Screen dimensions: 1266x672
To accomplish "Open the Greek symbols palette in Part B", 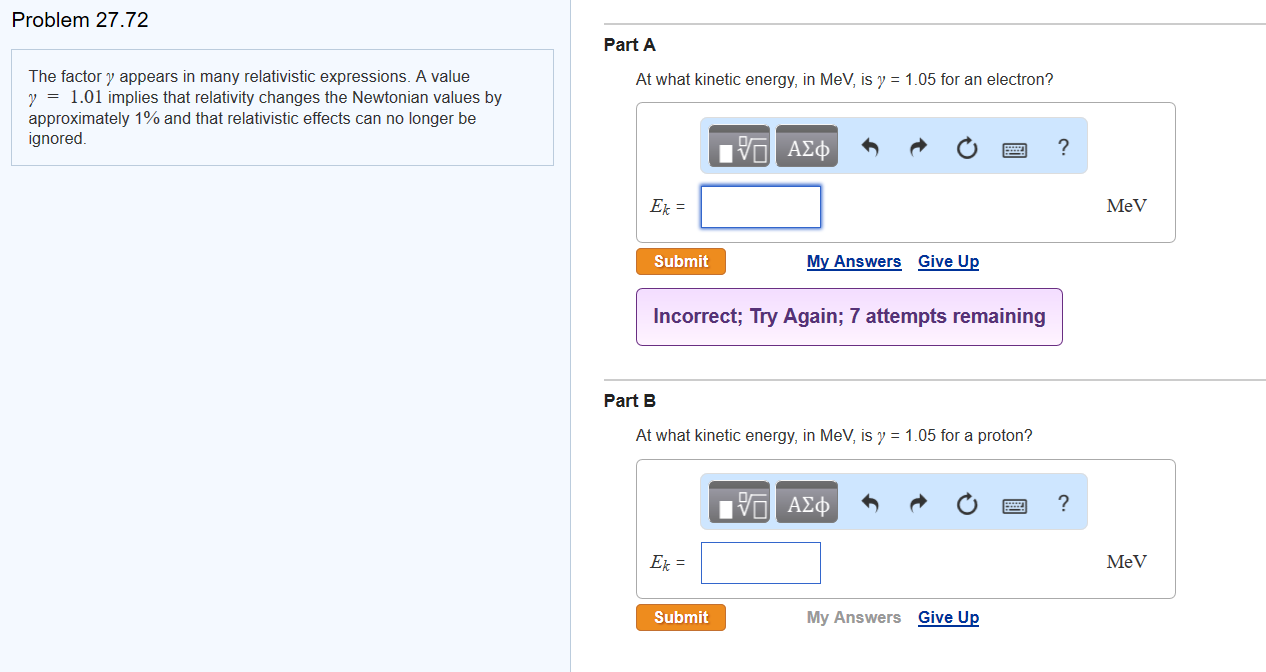I will point(806,502).
